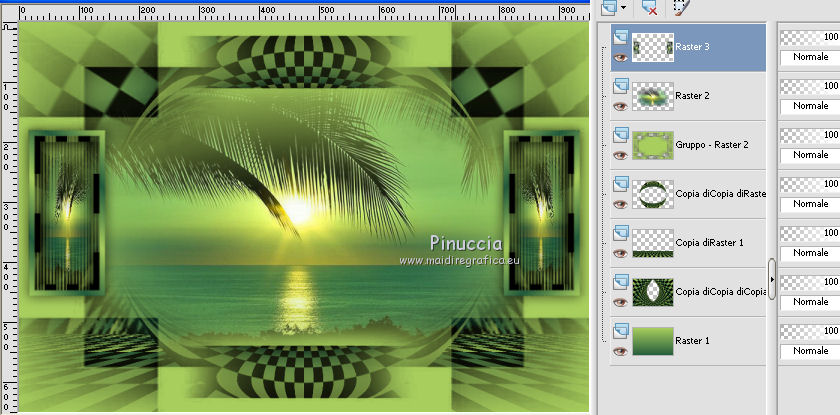
Task: Adjust opacity slider of checkered Copia diCopia diCopia layer
Action: coord(810,282)
